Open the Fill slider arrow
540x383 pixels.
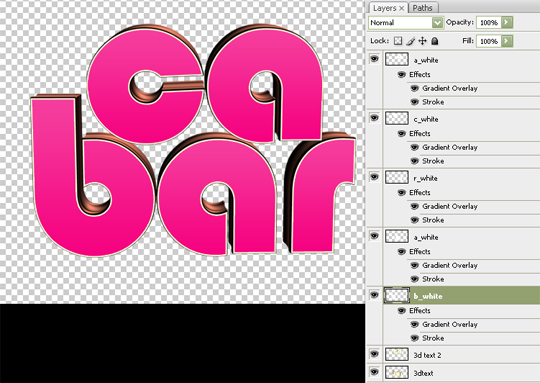click(507, 41)
